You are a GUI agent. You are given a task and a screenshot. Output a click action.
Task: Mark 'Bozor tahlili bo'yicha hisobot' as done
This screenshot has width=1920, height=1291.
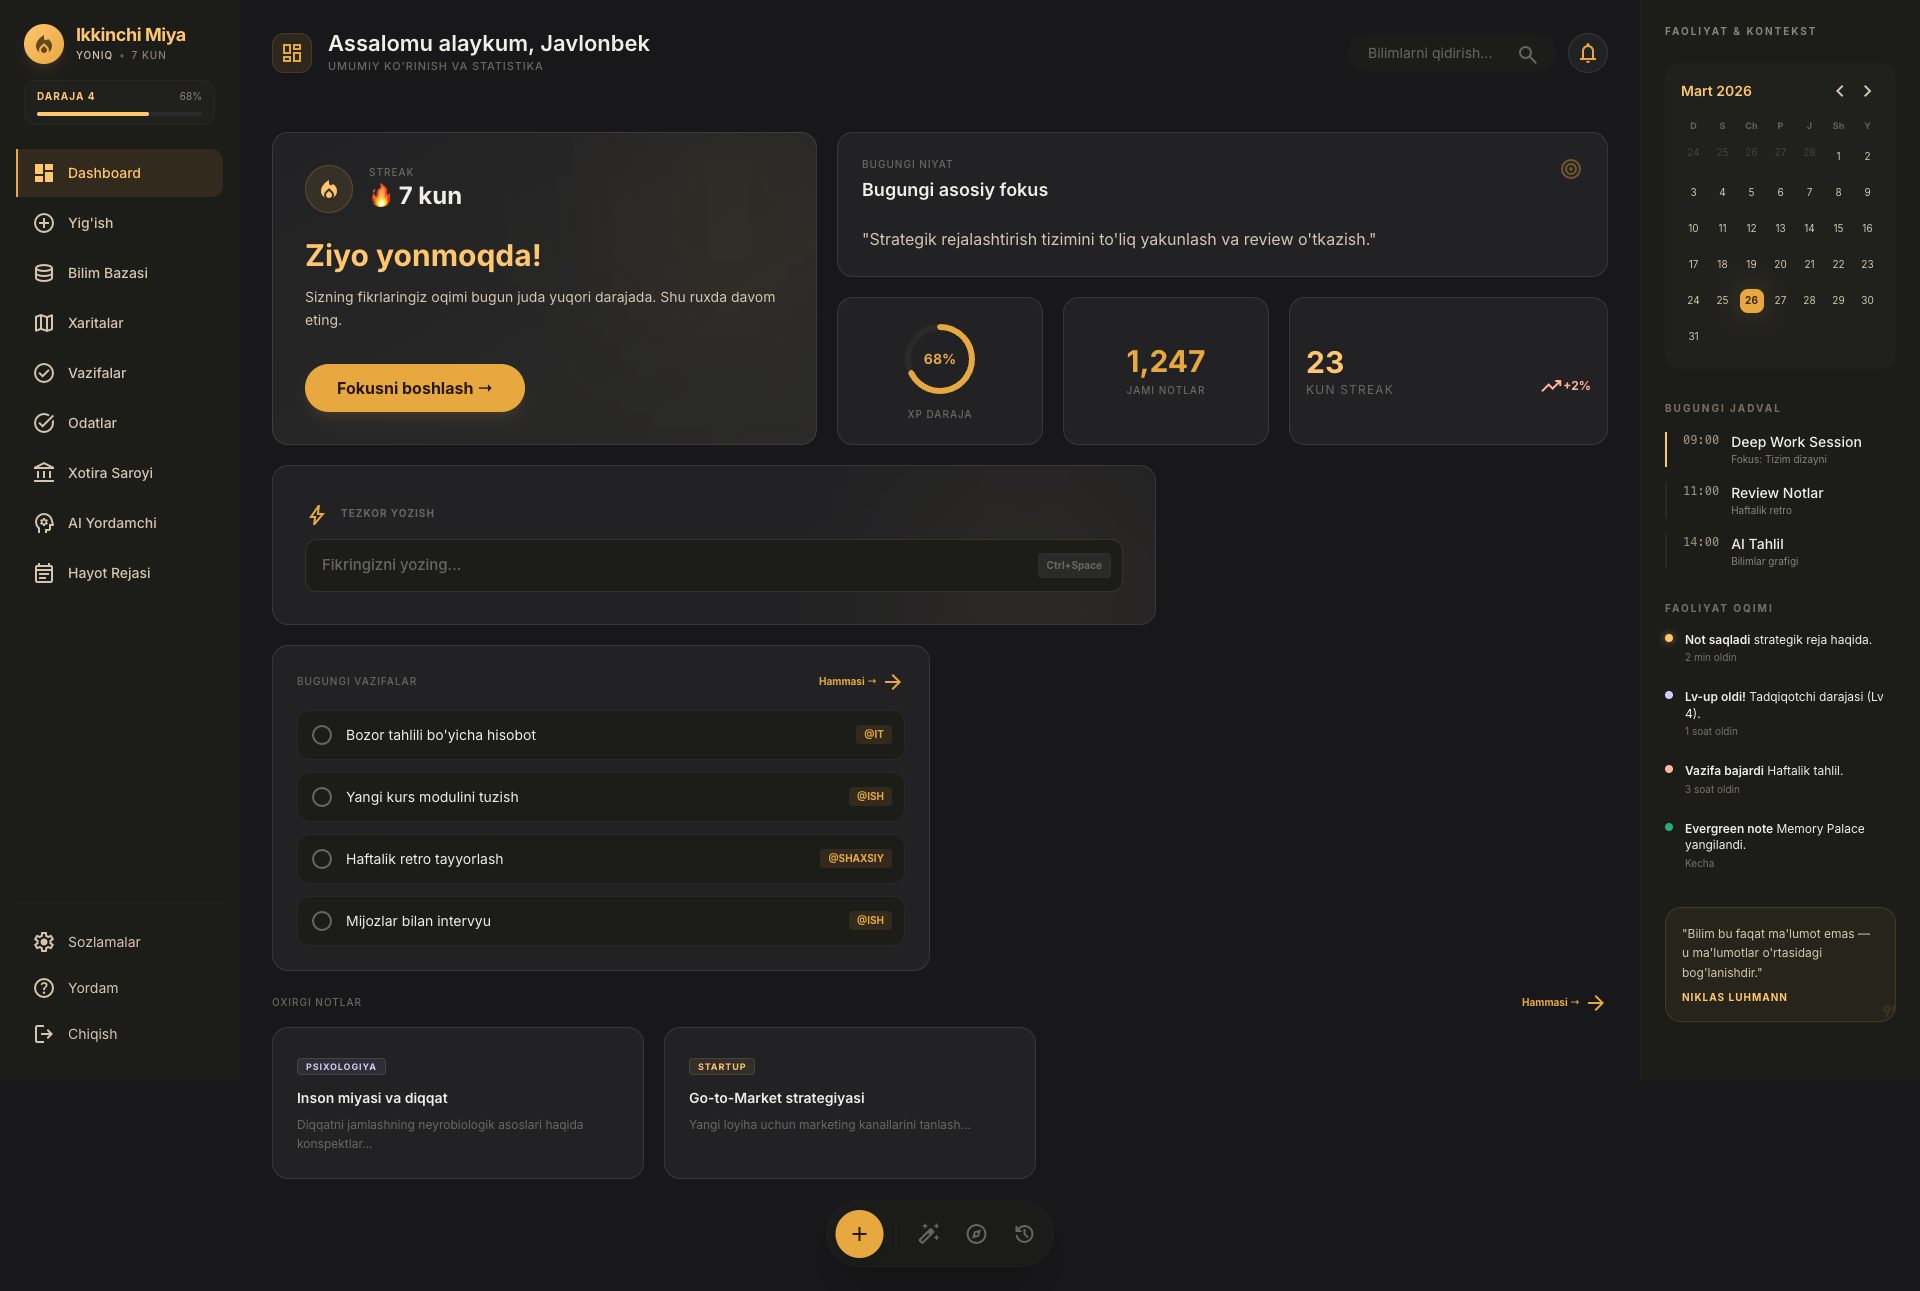(x=322, y=734)
